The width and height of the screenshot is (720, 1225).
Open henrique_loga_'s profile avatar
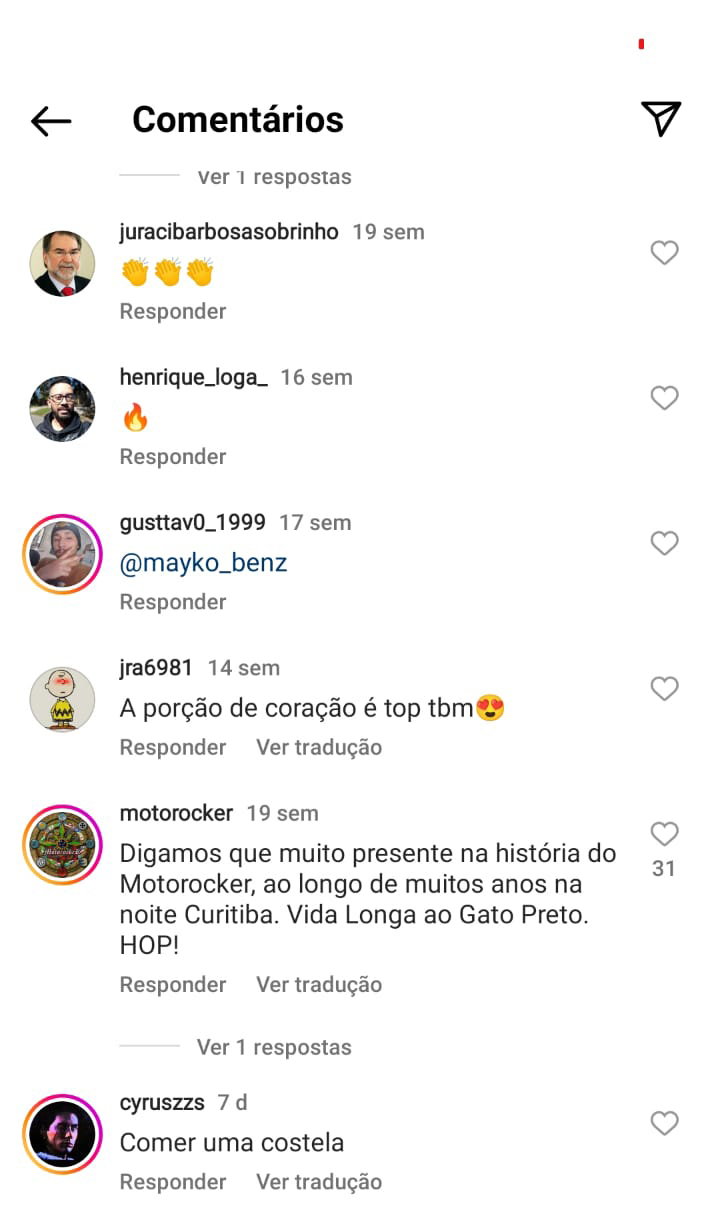63,409
